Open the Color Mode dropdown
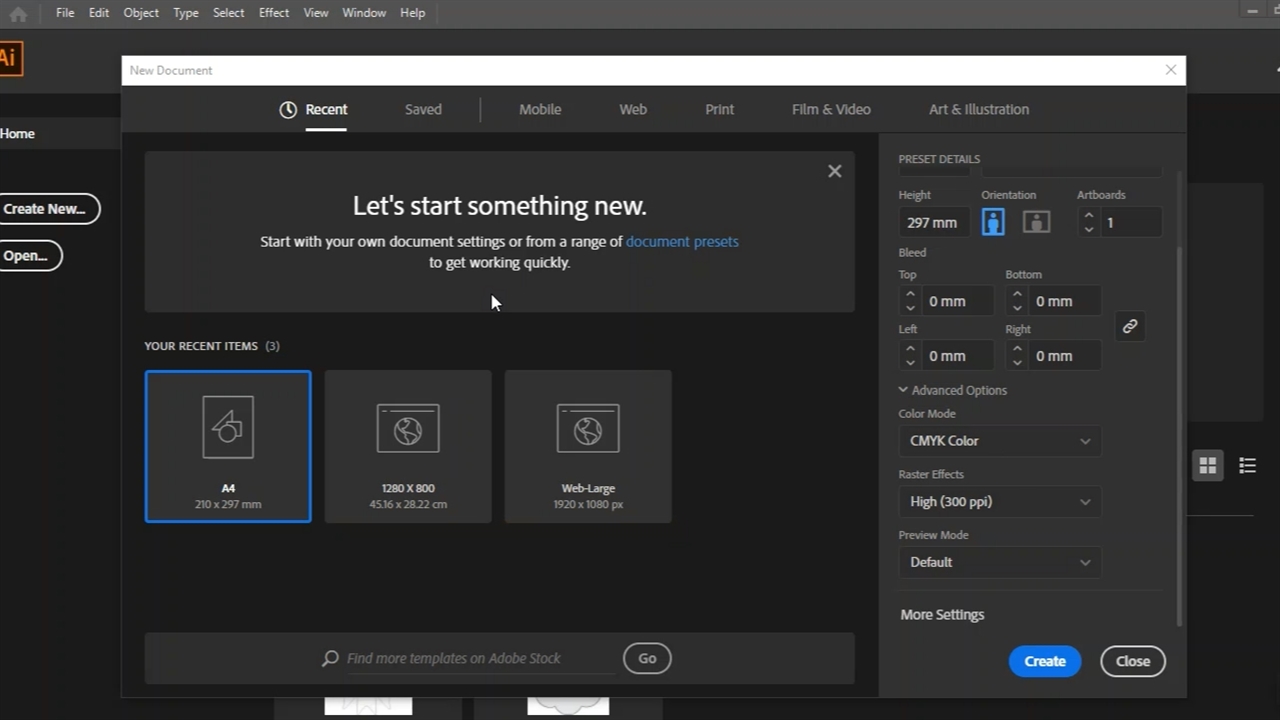This screenshot has height=720, width=1280. (999, 441)
